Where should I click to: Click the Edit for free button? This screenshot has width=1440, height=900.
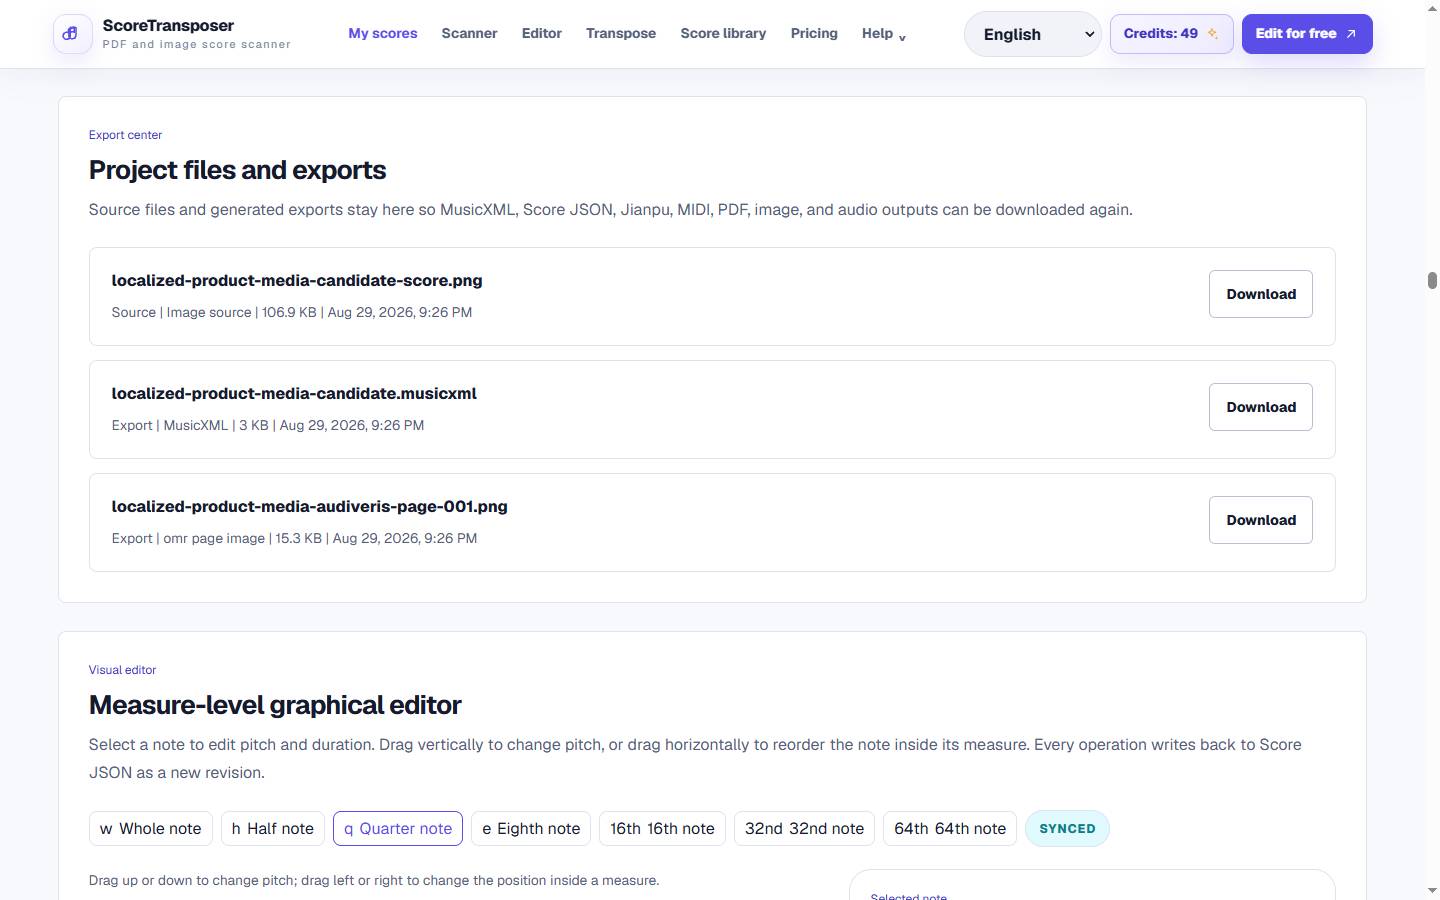pyautogui.click(x=1307, y=34)
